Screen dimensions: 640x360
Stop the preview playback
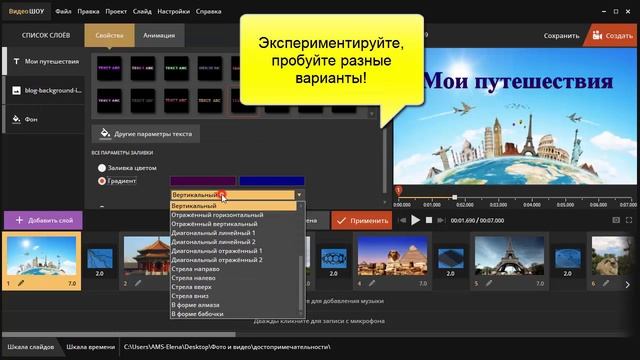point(429,220)
